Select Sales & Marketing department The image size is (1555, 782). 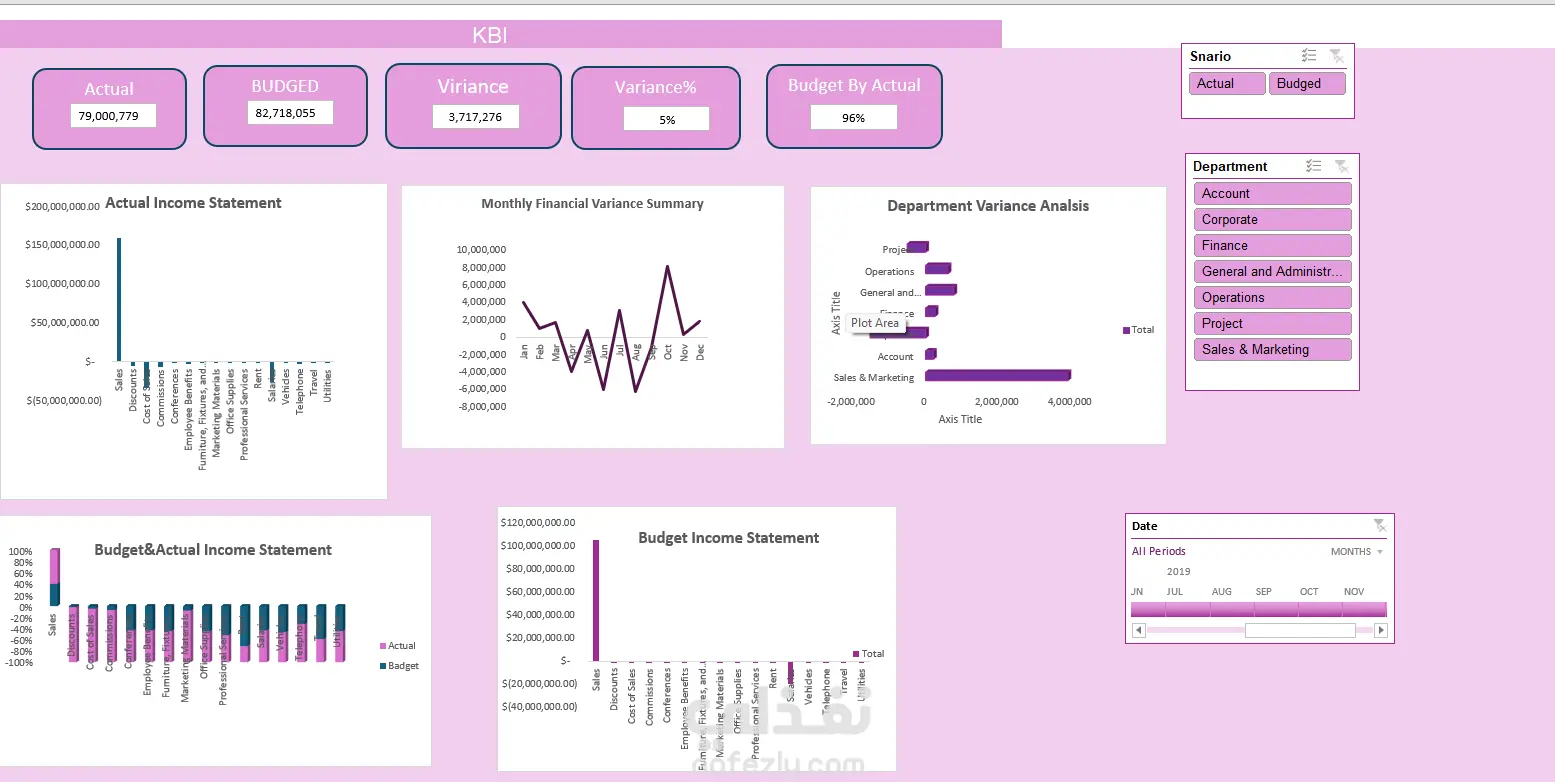tap(1272, 349)
